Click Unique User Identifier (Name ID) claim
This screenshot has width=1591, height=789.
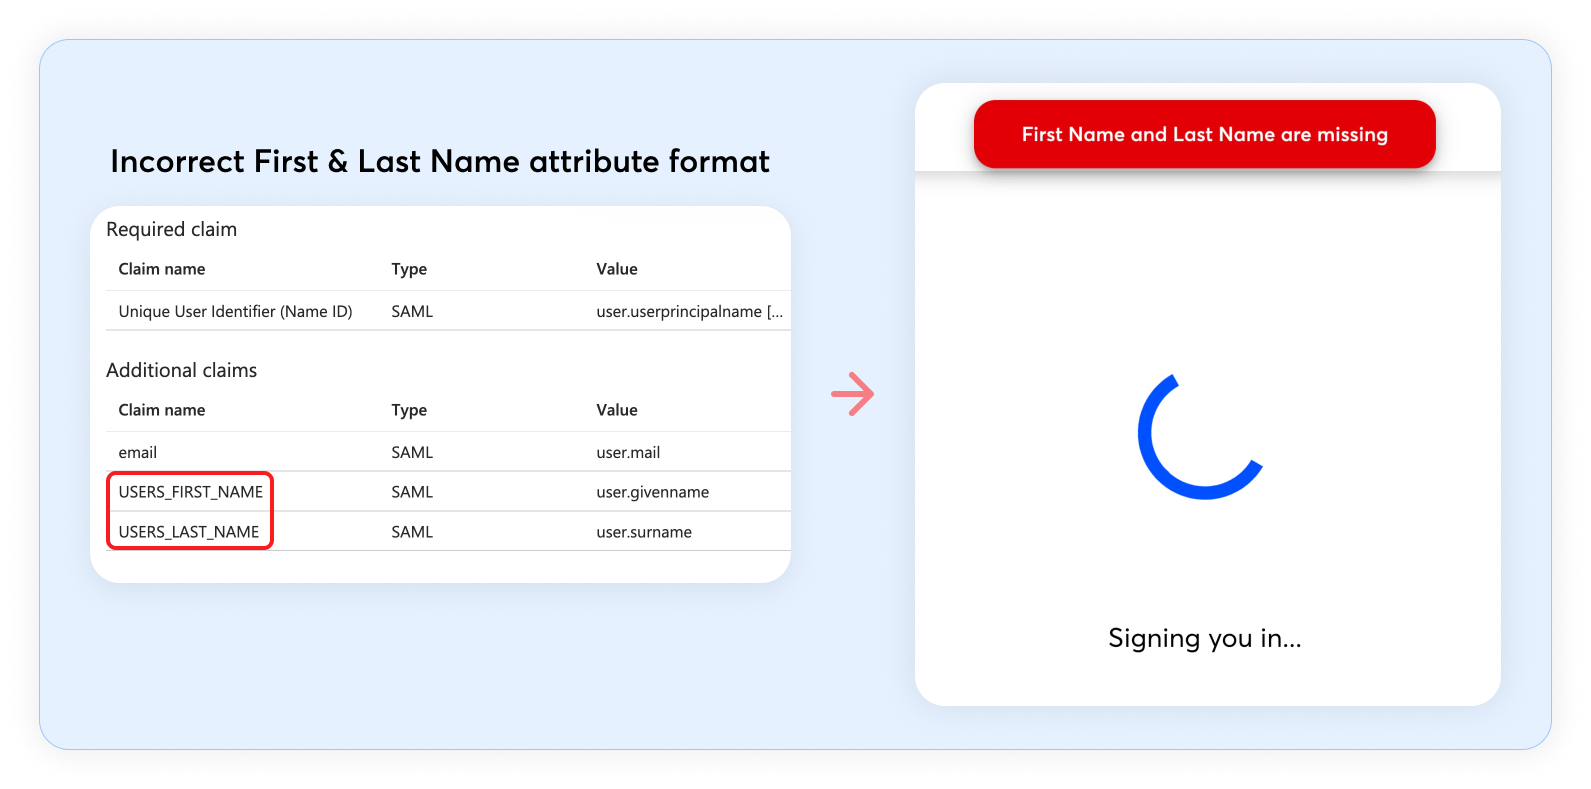click(235, 312)
